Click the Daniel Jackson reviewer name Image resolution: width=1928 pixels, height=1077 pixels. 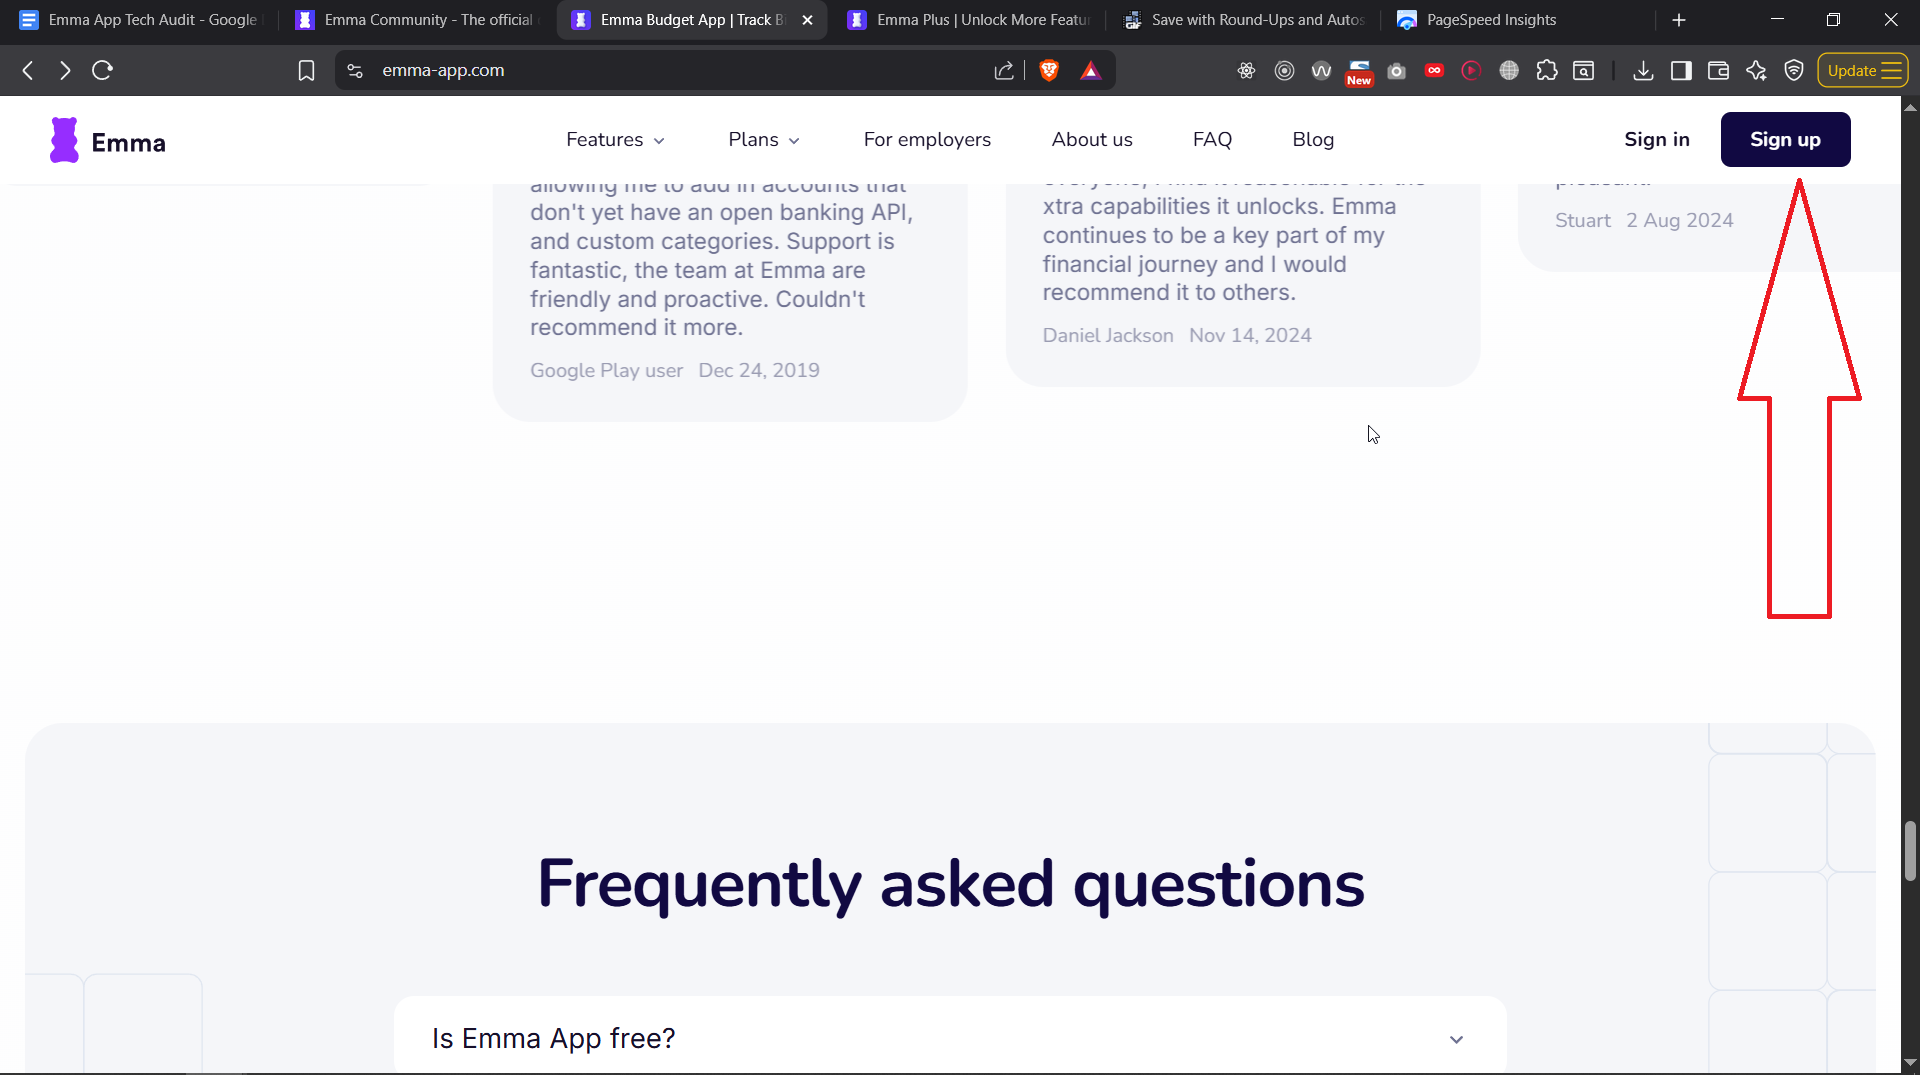click(1107, 336)
